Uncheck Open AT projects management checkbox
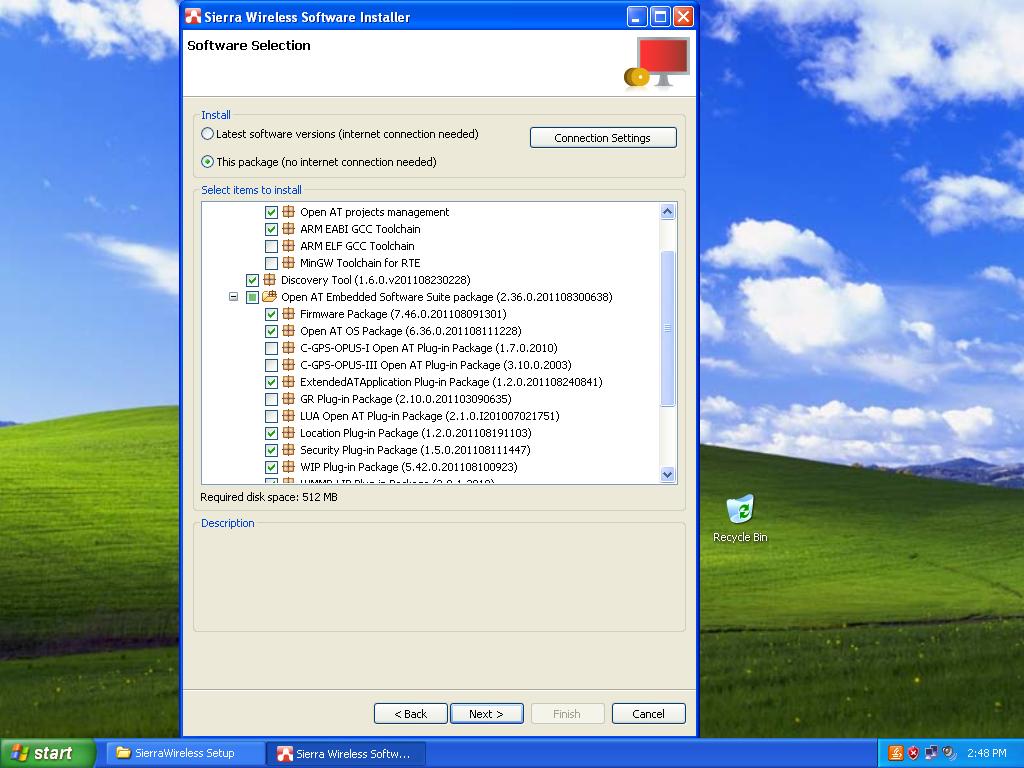 [271, 212]
